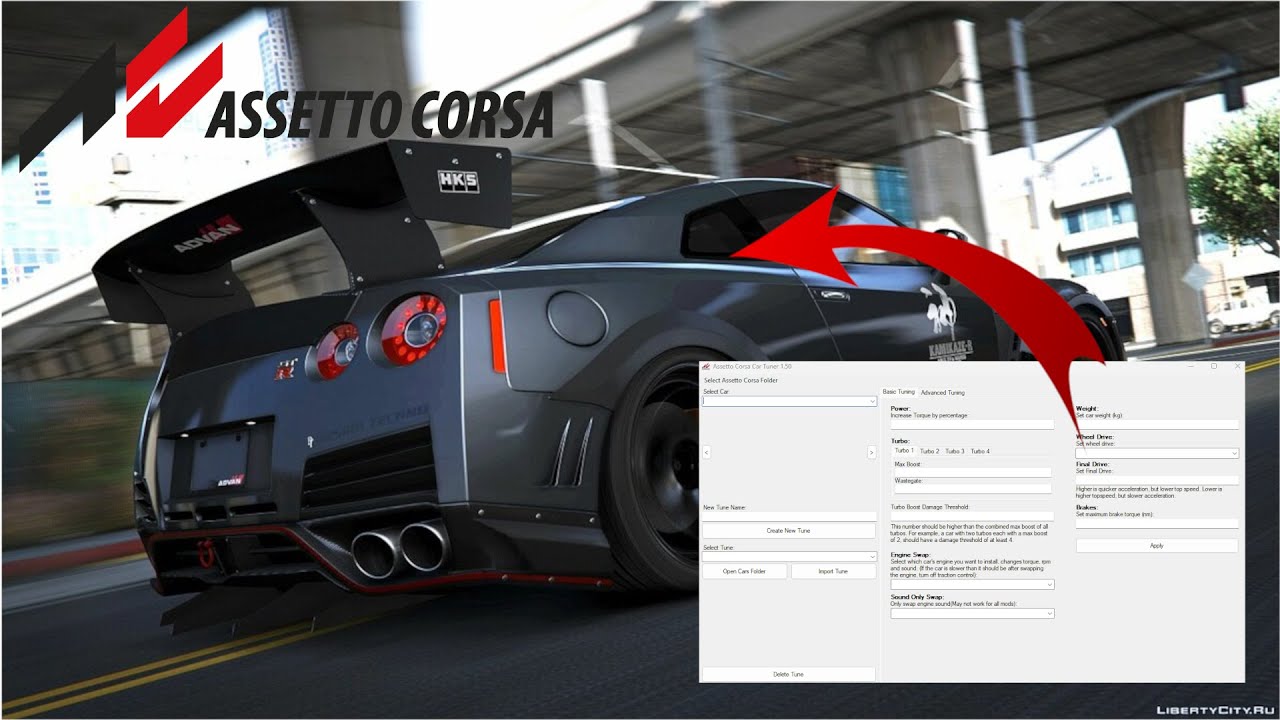Click the car weight input field
1280x720 pixels.
pos(1157,424)
